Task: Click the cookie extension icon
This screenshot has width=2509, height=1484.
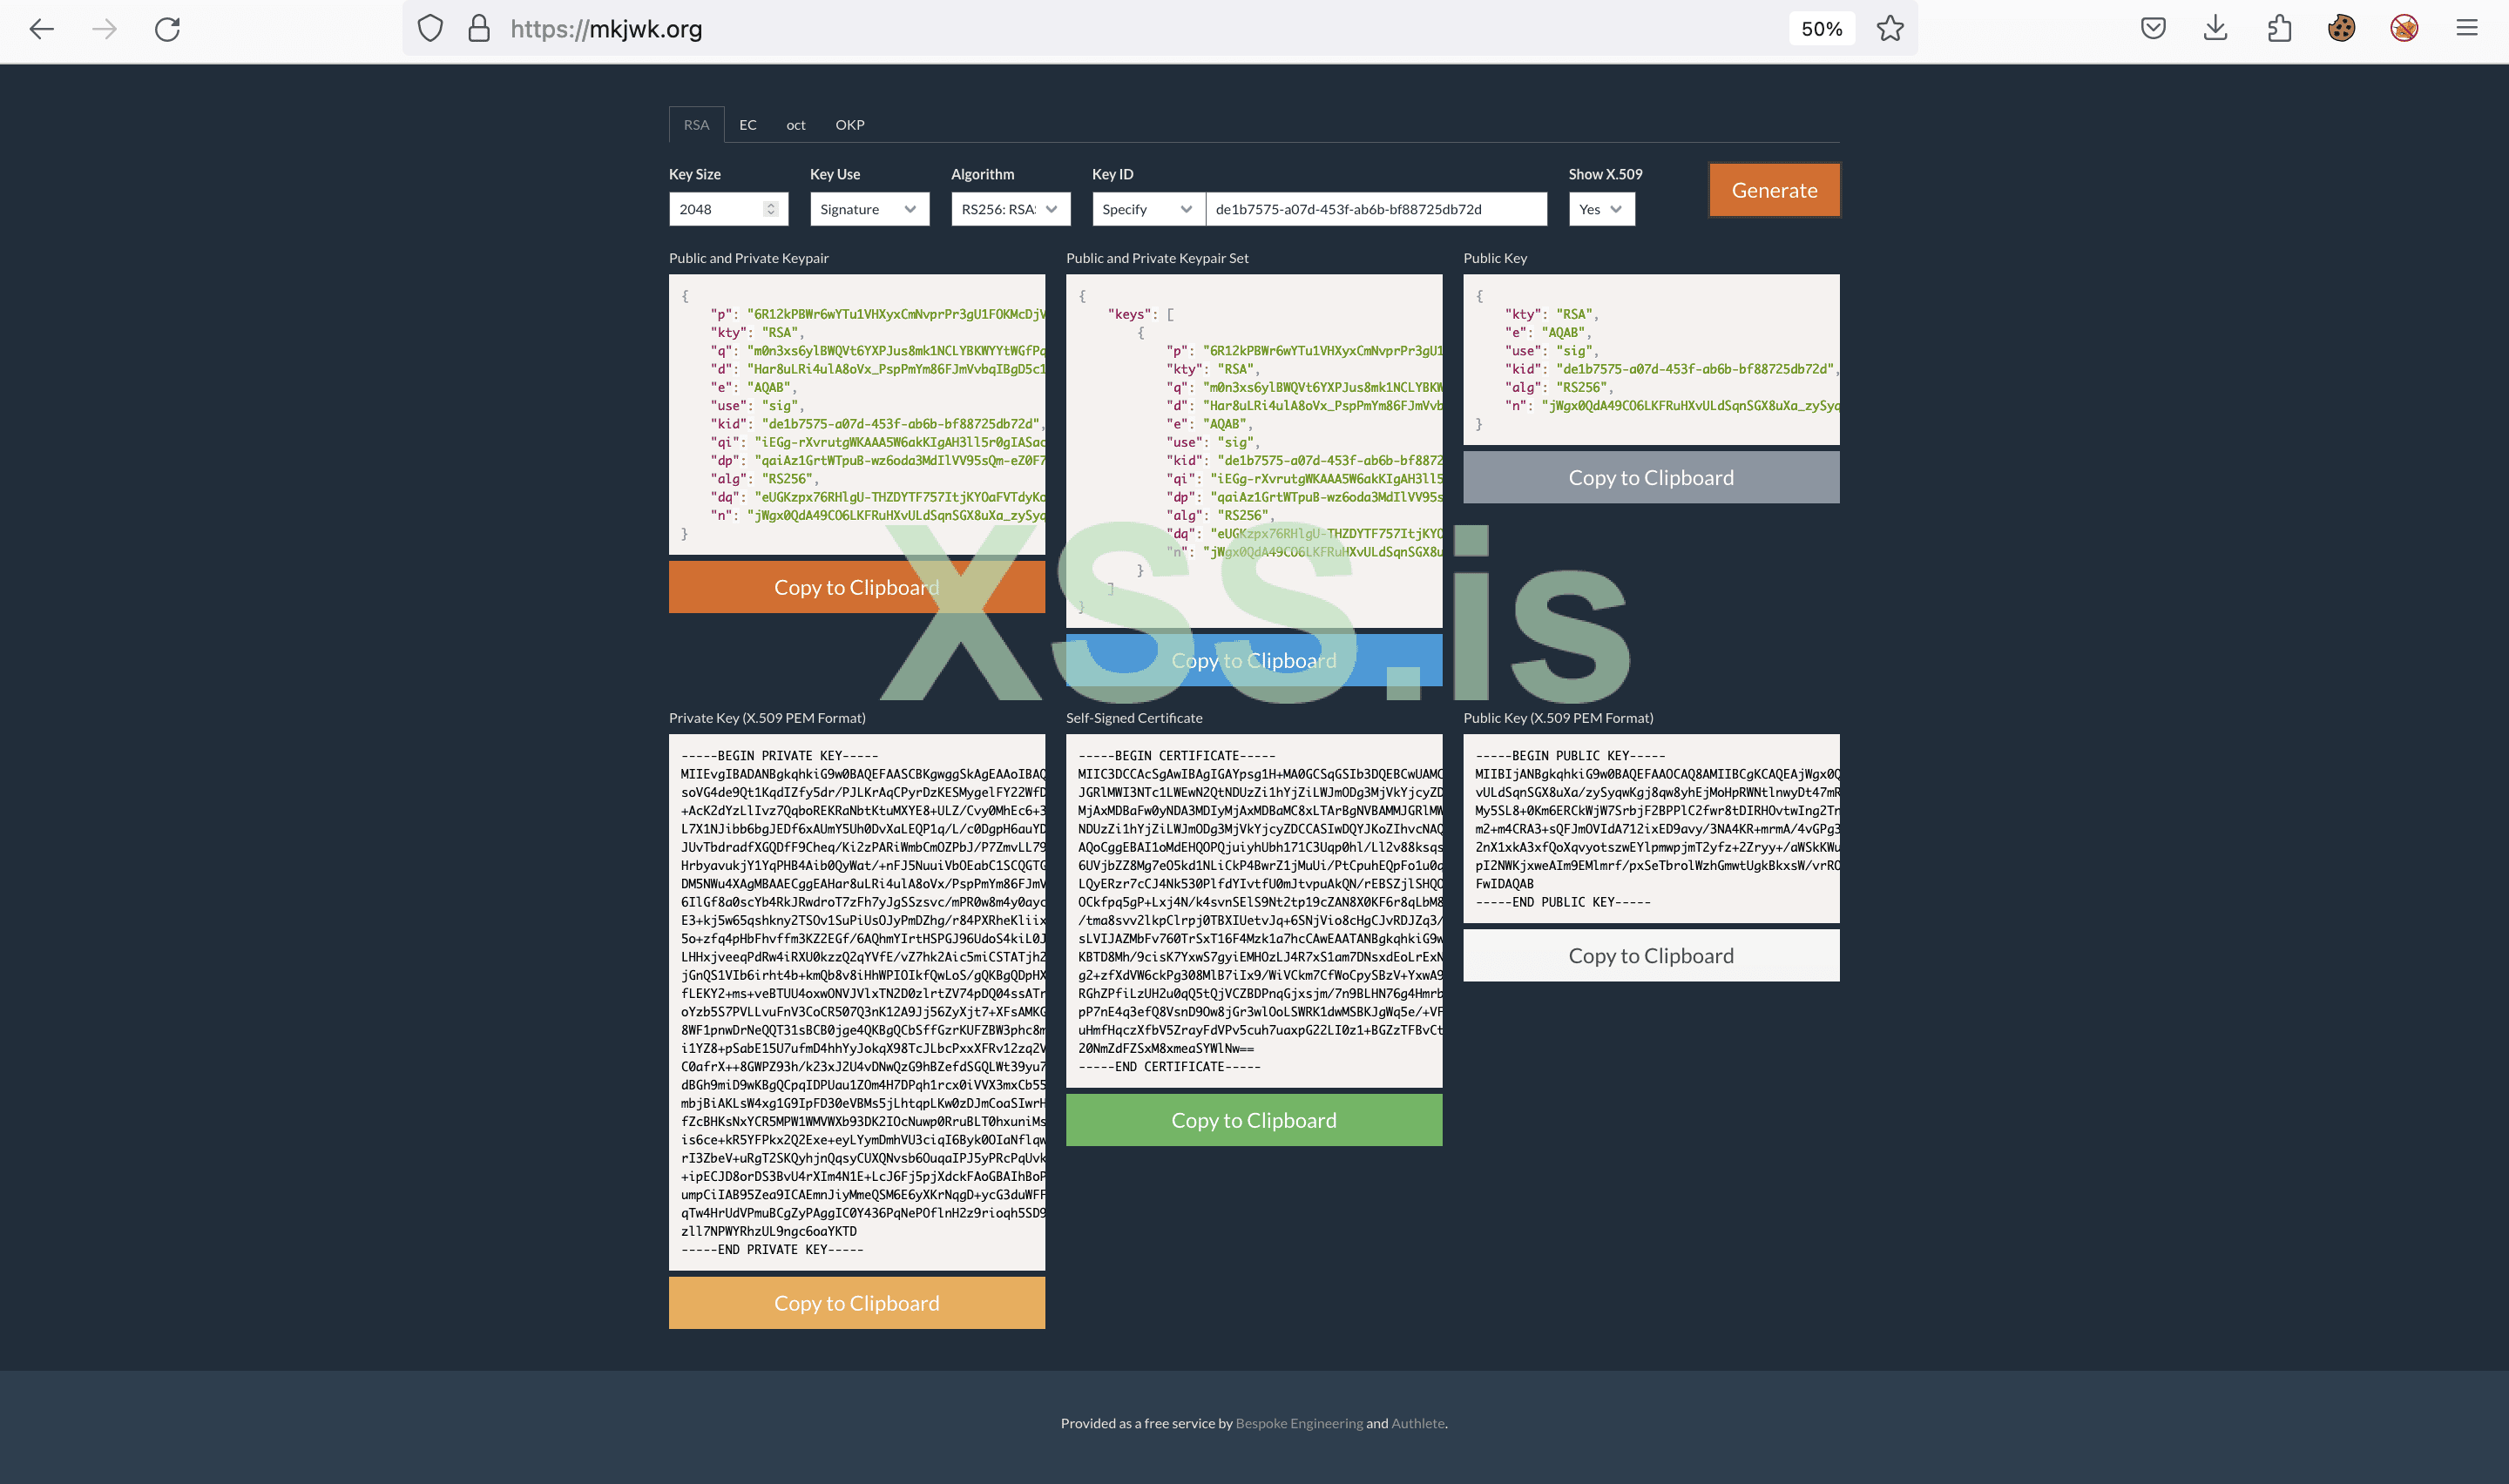Action: [2341, 29]
